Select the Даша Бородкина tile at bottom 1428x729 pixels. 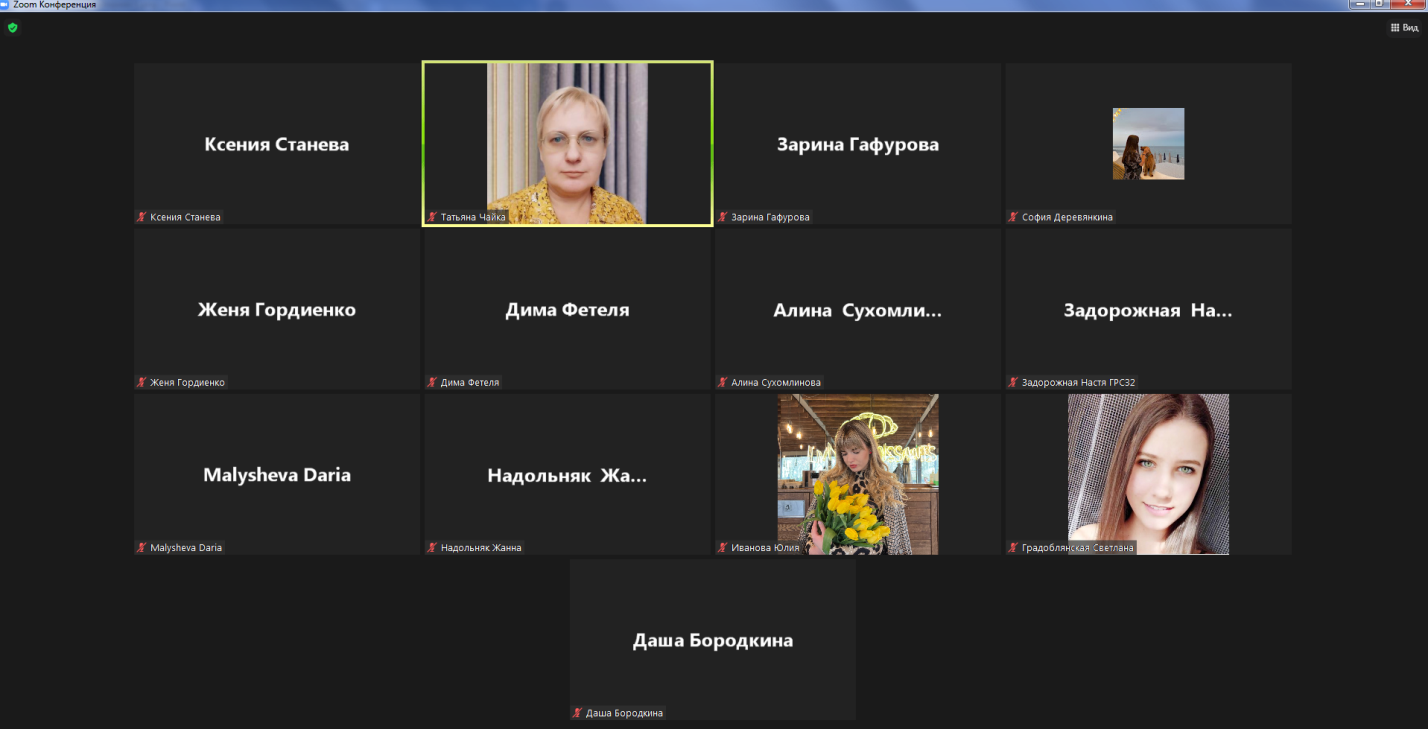712,640
